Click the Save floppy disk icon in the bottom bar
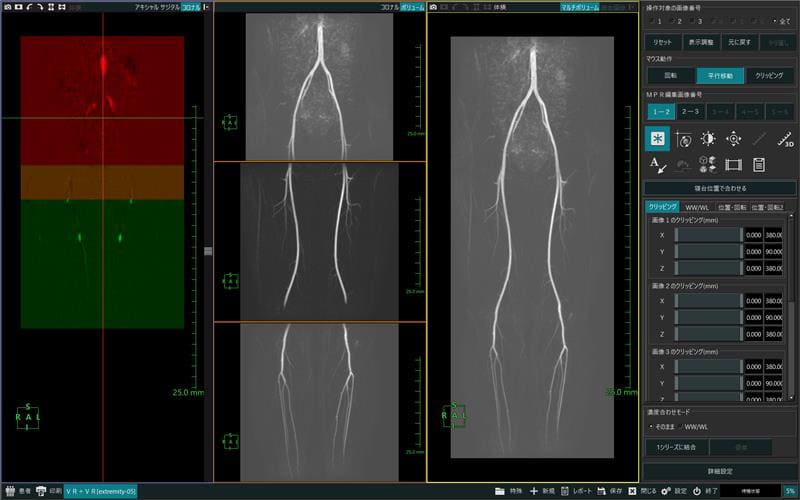The width and height of the screenshot is (800, 500). tap(602, 491)
